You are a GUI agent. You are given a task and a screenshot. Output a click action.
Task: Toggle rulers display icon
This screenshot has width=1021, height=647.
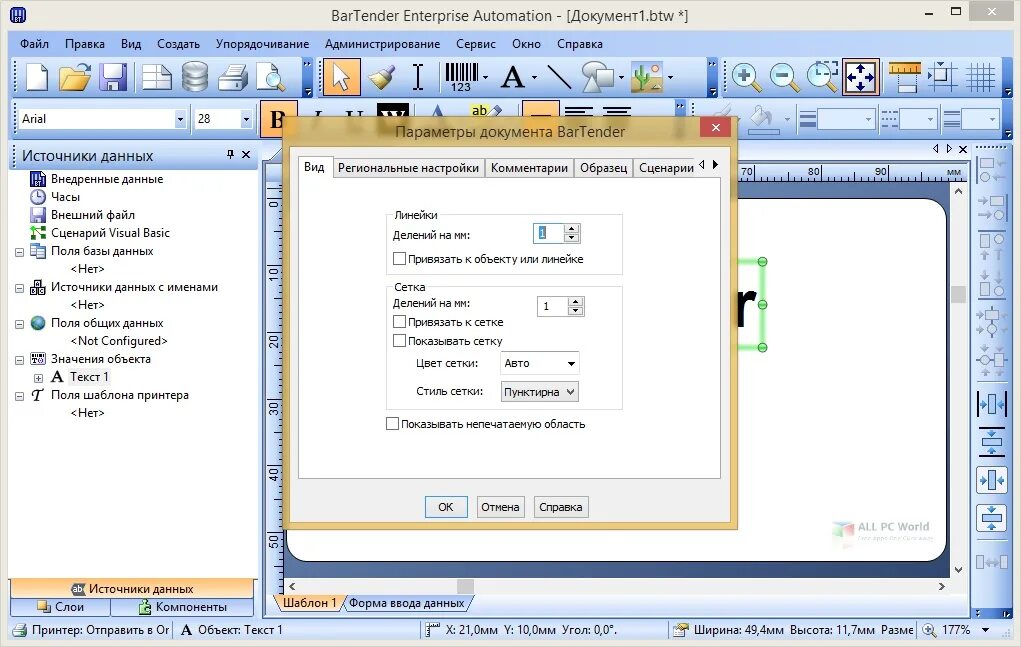pyautogui.click(x=904, y=77)
